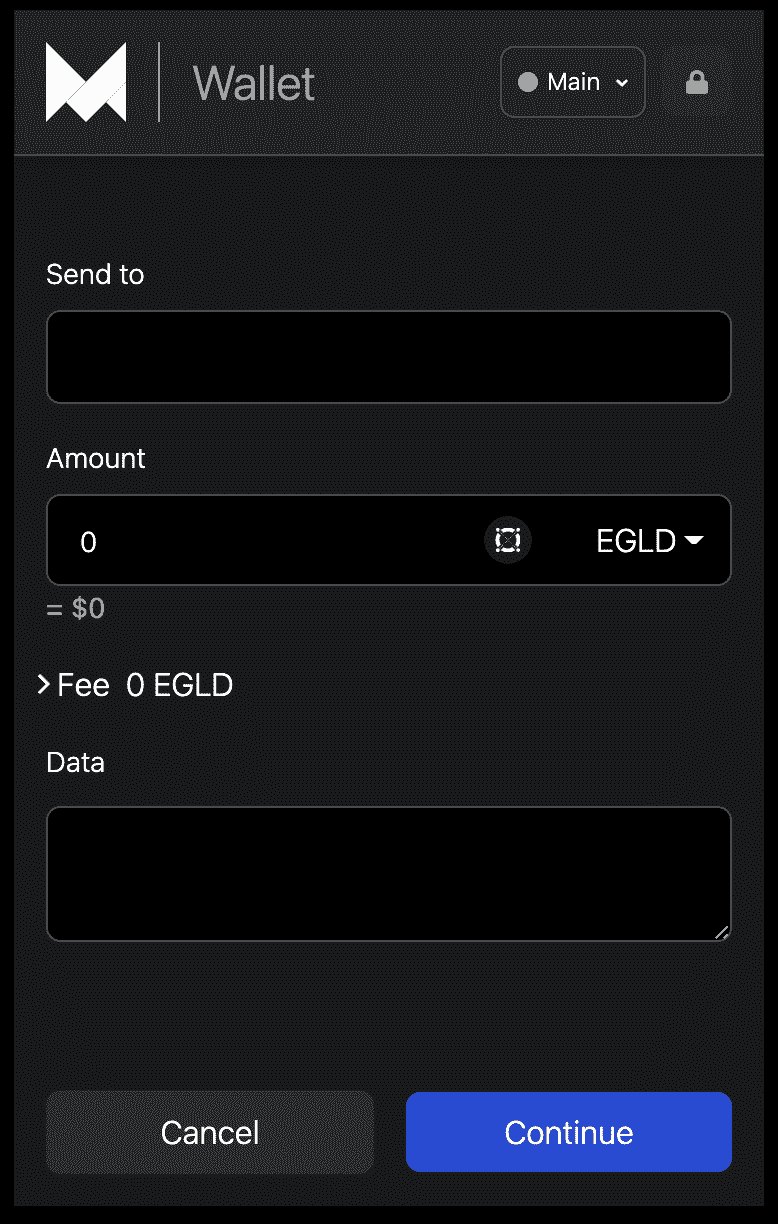Lock the wallet with the padlock icon
This screenshot has width=778, height=1224.
697,82
